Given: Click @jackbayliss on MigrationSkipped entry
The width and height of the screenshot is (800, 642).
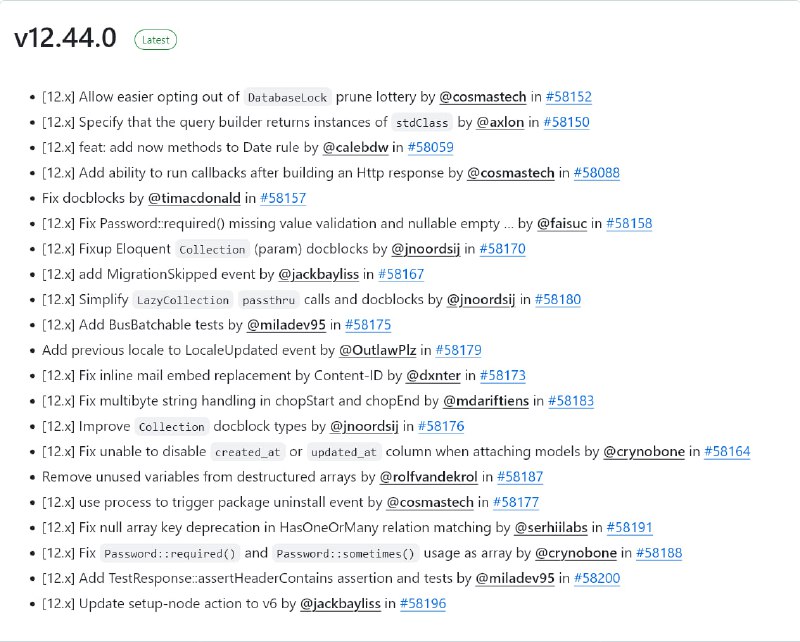Looking at the screenshot, I should pos(318,274).
